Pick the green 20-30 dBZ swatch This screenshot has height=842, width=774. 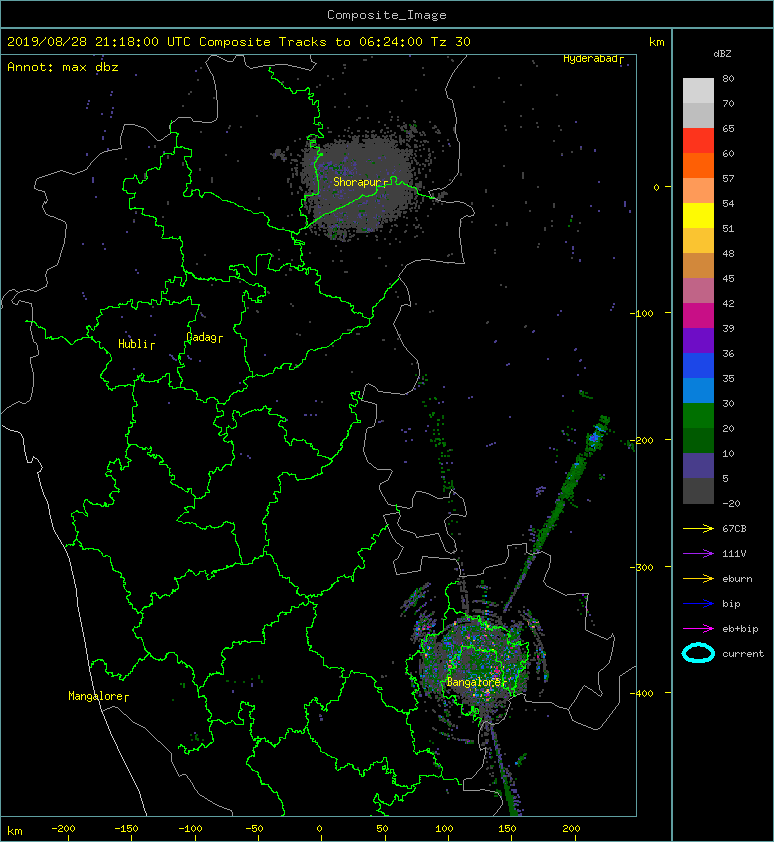click(x=698, y=415)
